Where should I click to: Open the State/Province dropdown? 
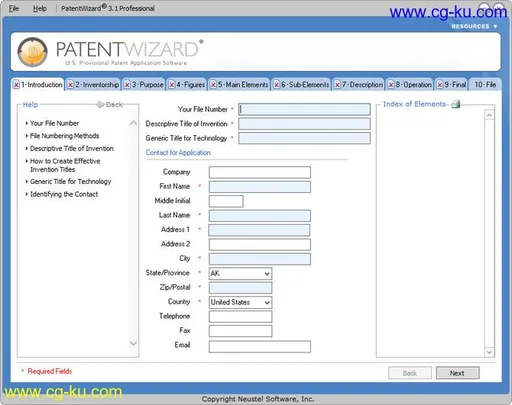tap(240, 273)
